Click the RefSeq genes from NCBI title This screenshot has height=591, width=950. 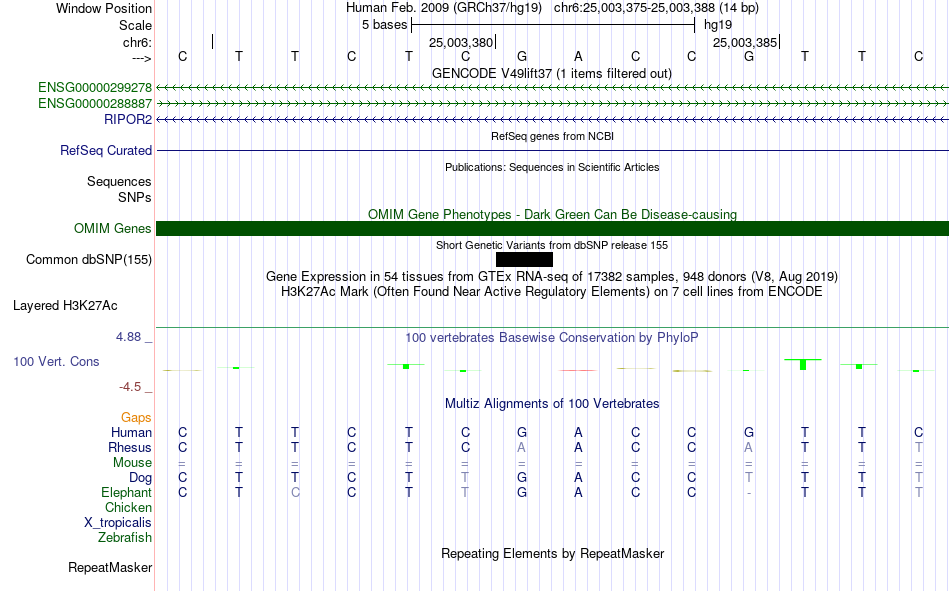(x=553, y=136)
